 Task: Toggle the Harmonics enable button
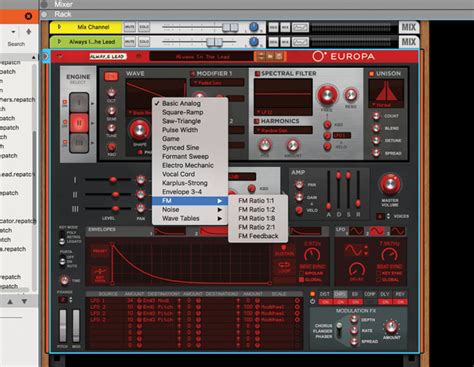pyautogui.click(x=257, y=121)
